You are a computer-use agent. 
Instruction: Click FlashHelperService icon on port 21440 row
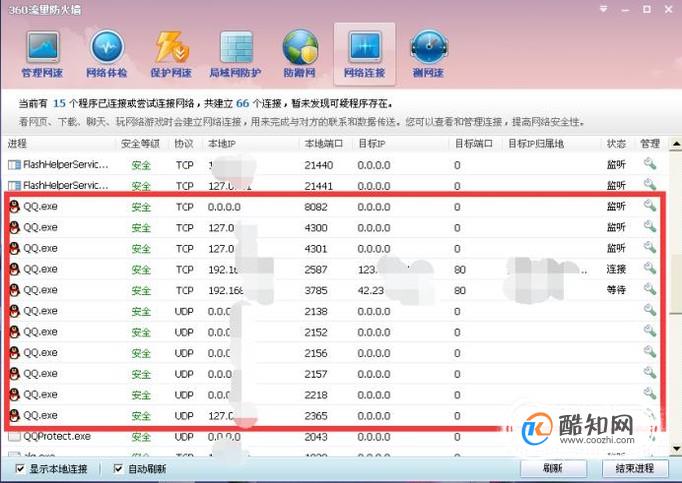click(14, 165)
